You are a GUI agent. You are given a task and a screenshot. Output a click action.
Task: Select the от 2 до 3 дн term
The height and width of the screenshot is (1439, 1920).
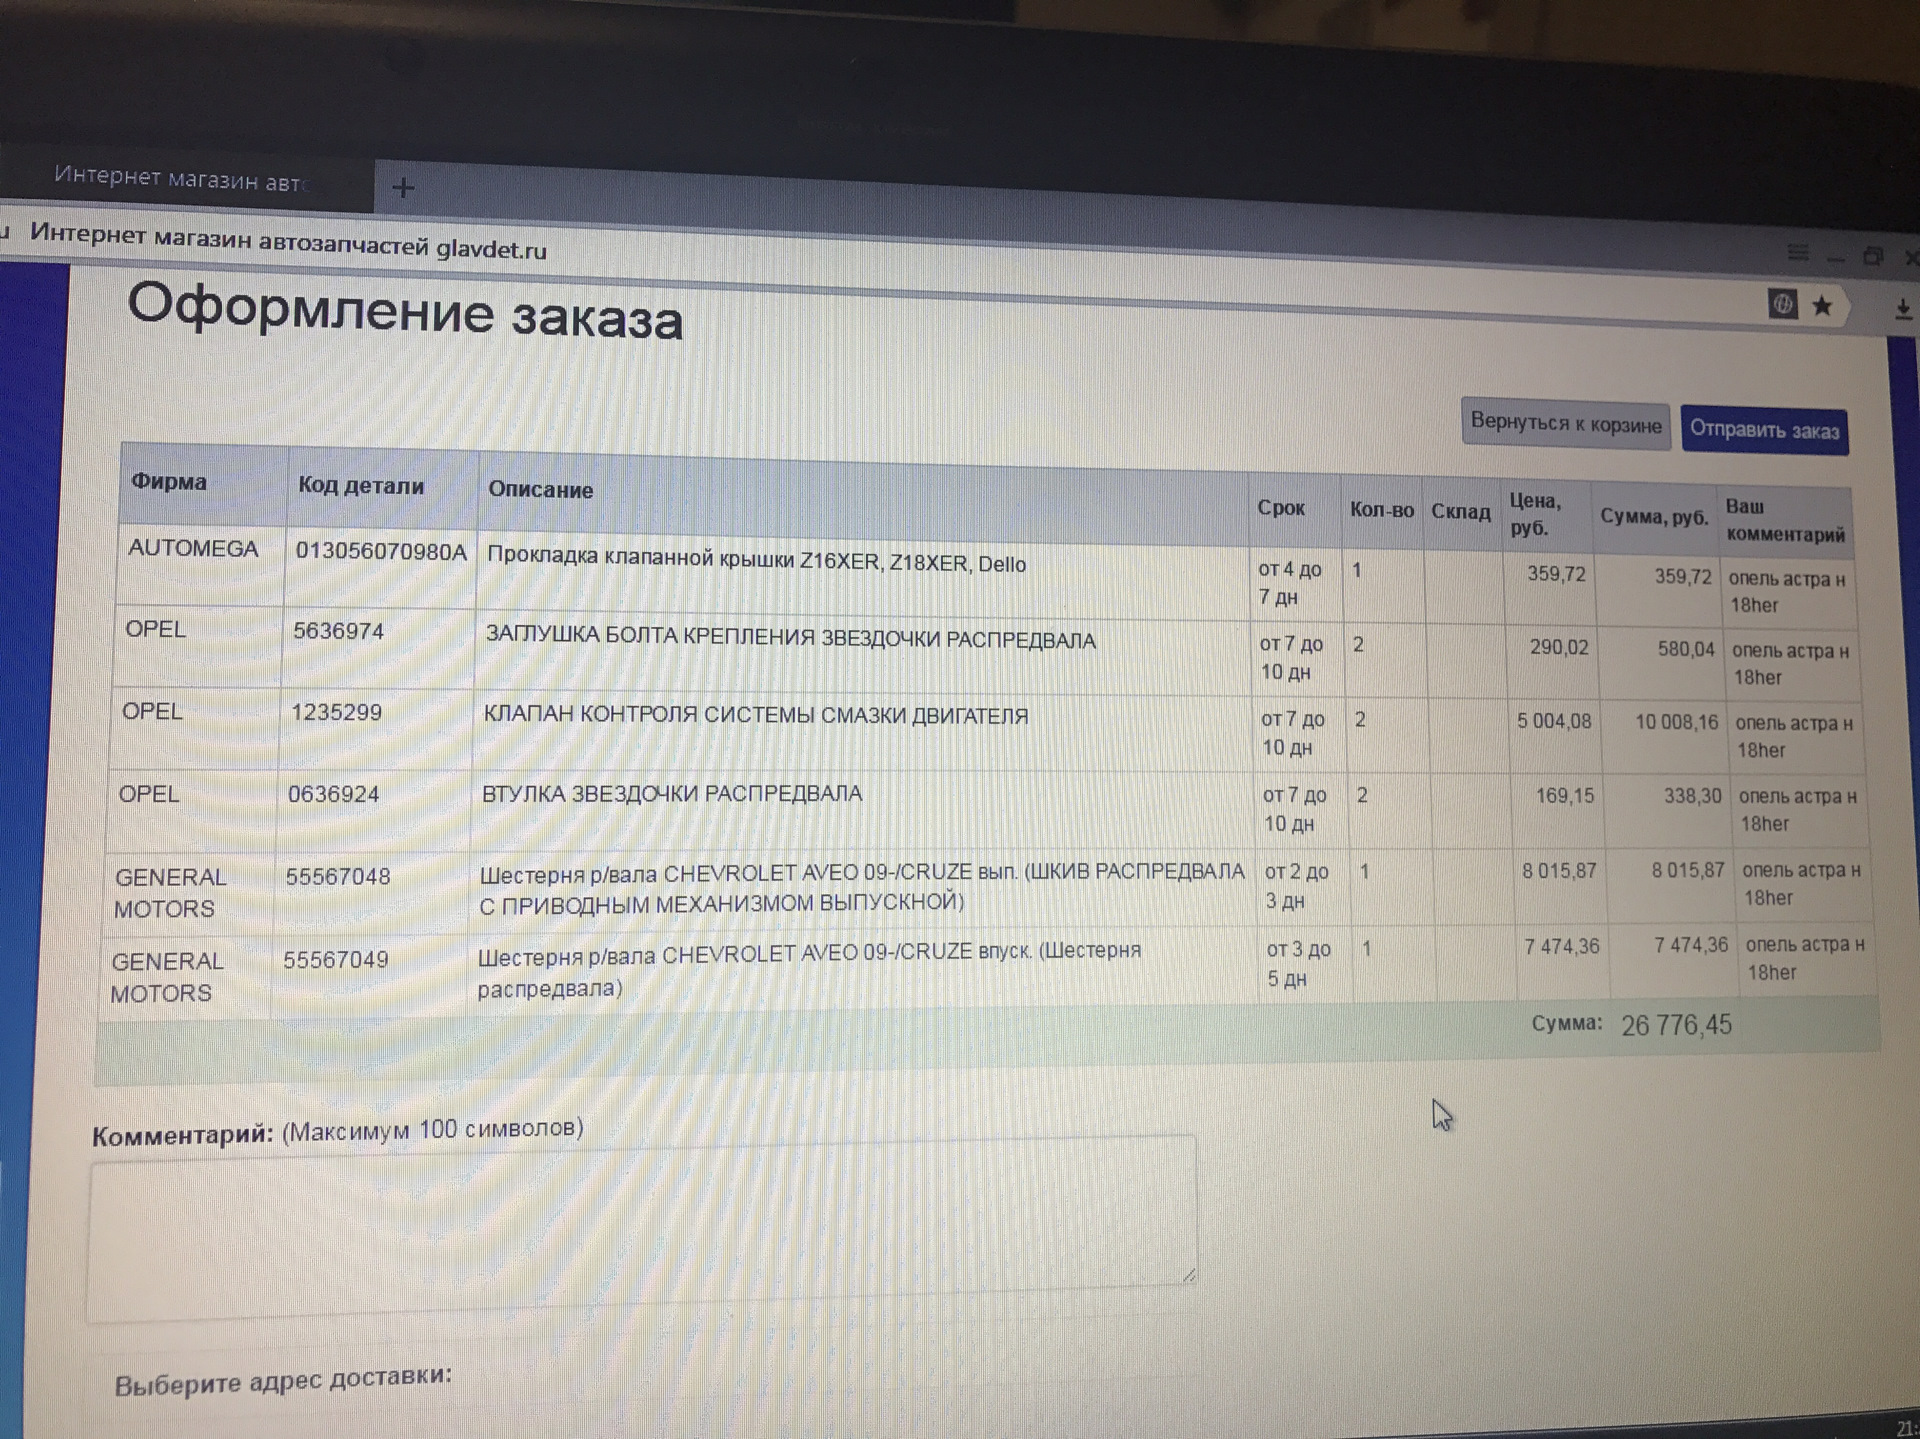click(1296, 886)
